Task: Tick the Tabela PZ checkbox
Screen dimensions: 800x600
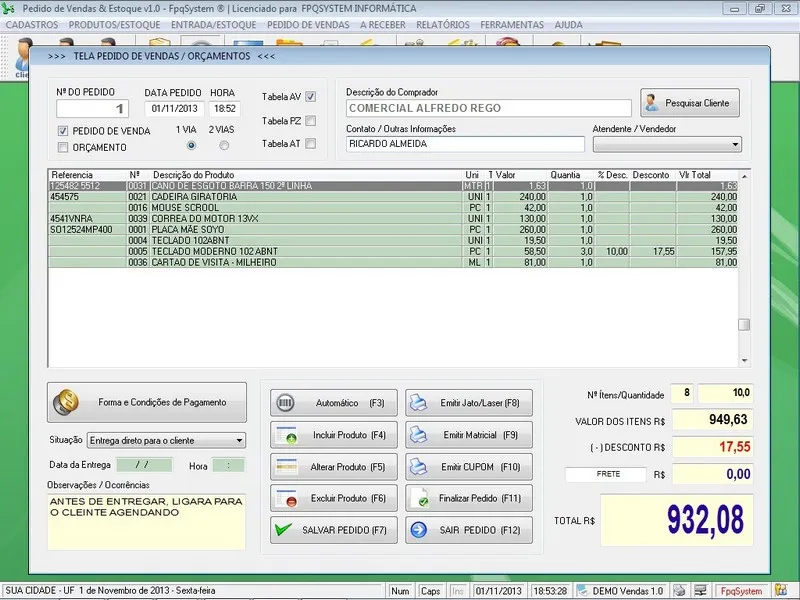Action: pyautogui.click(x=310, y=121)
